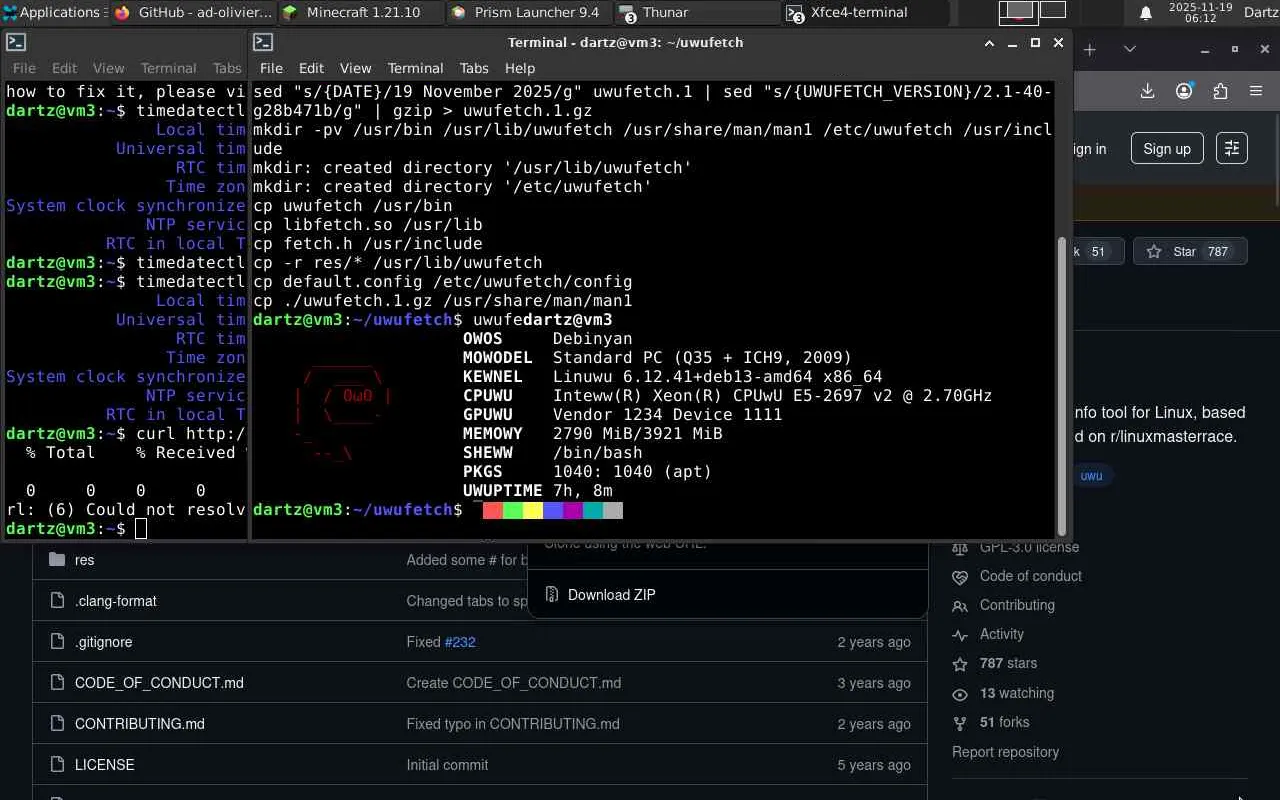Open the Report repository link

tap(1005, 752)
